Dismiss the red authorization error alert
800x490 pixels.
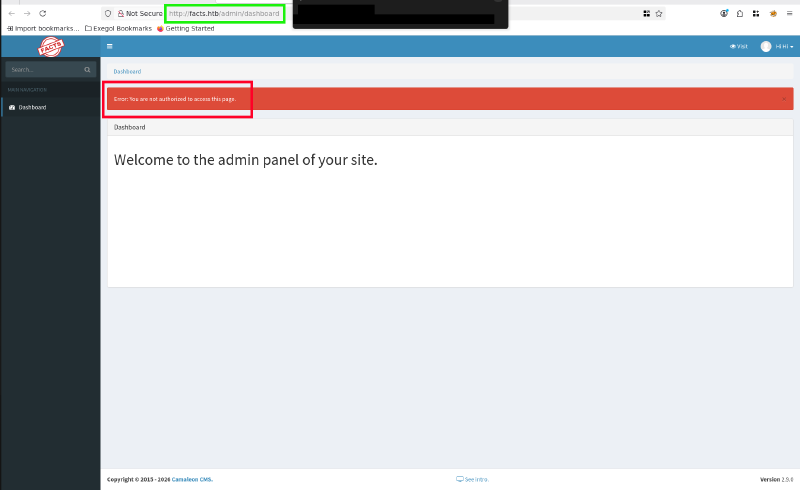pos(783,99)
